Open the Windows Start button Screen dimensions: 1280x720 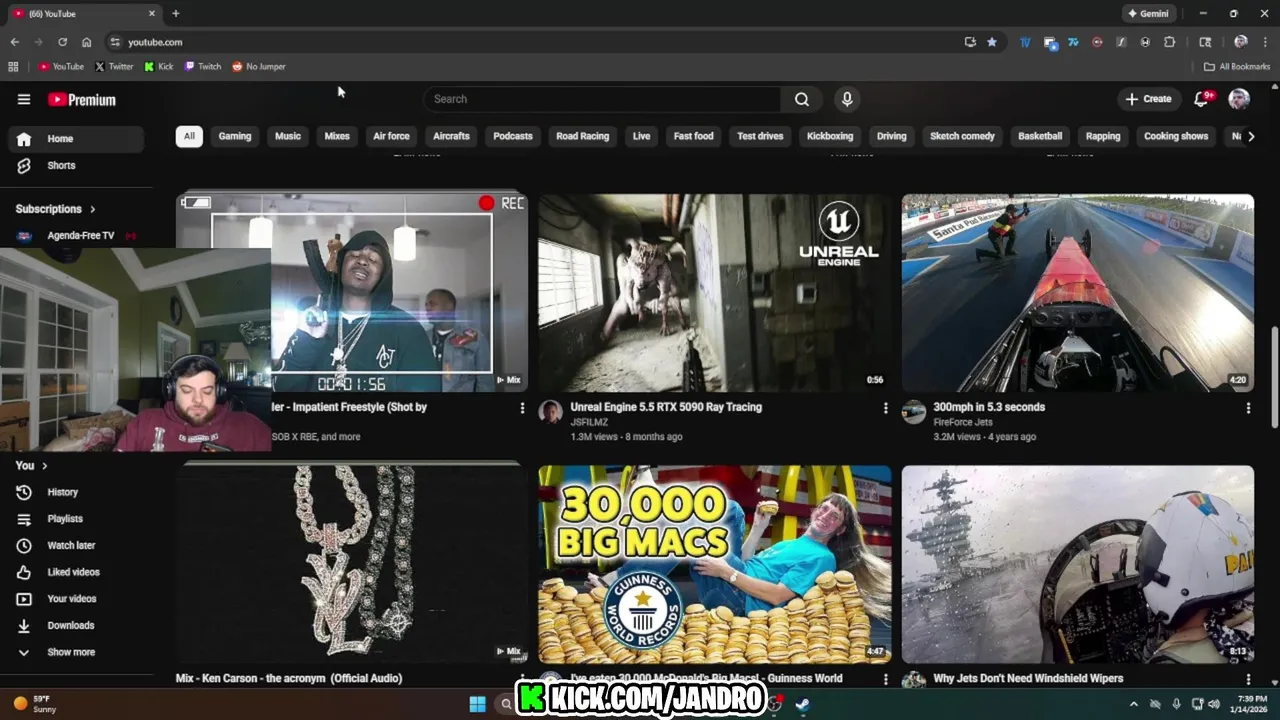coord(477,704)
